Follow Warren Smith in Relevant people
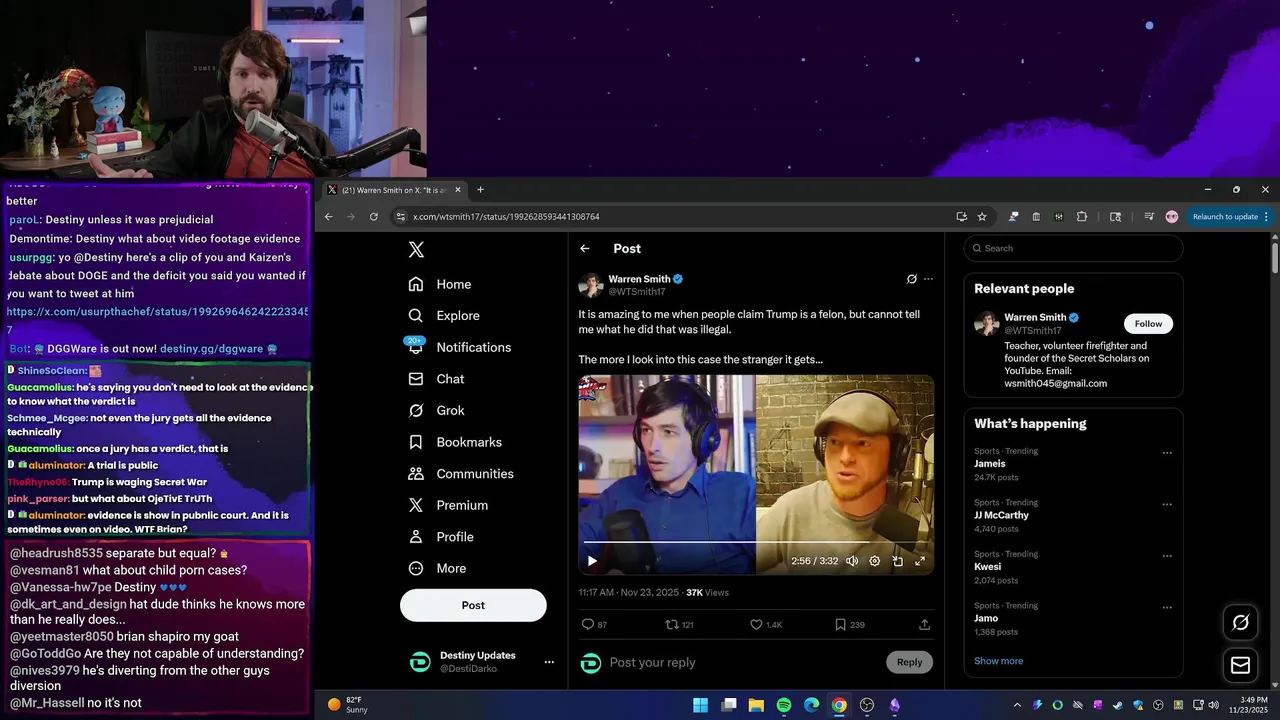 pos(1148,324)
